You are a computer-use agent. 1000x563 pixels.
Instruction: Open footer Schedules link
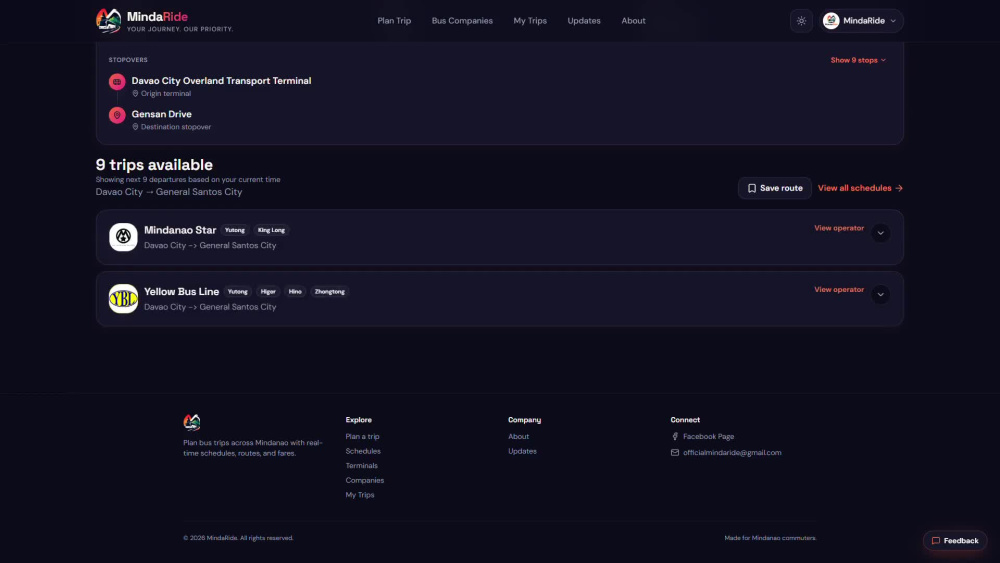[x=363, y=451]
